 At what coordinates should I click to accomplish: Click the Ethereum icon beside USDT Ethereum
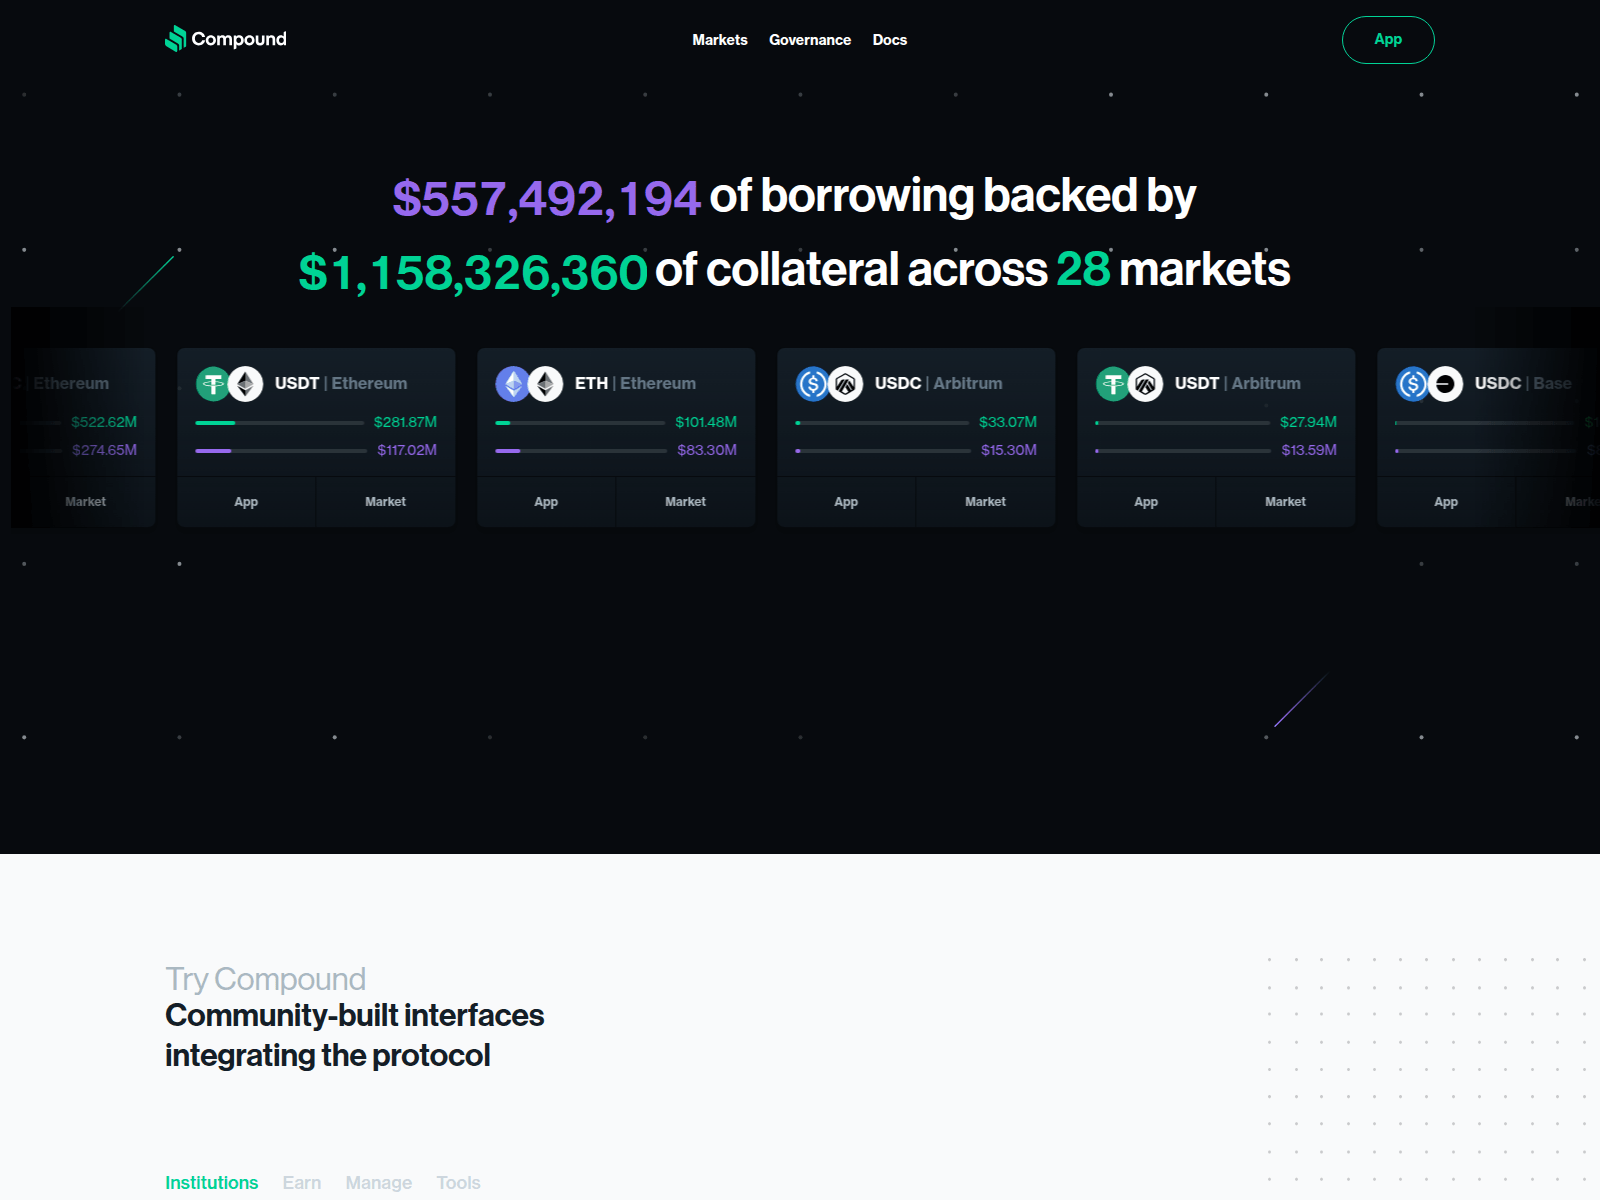246,383
